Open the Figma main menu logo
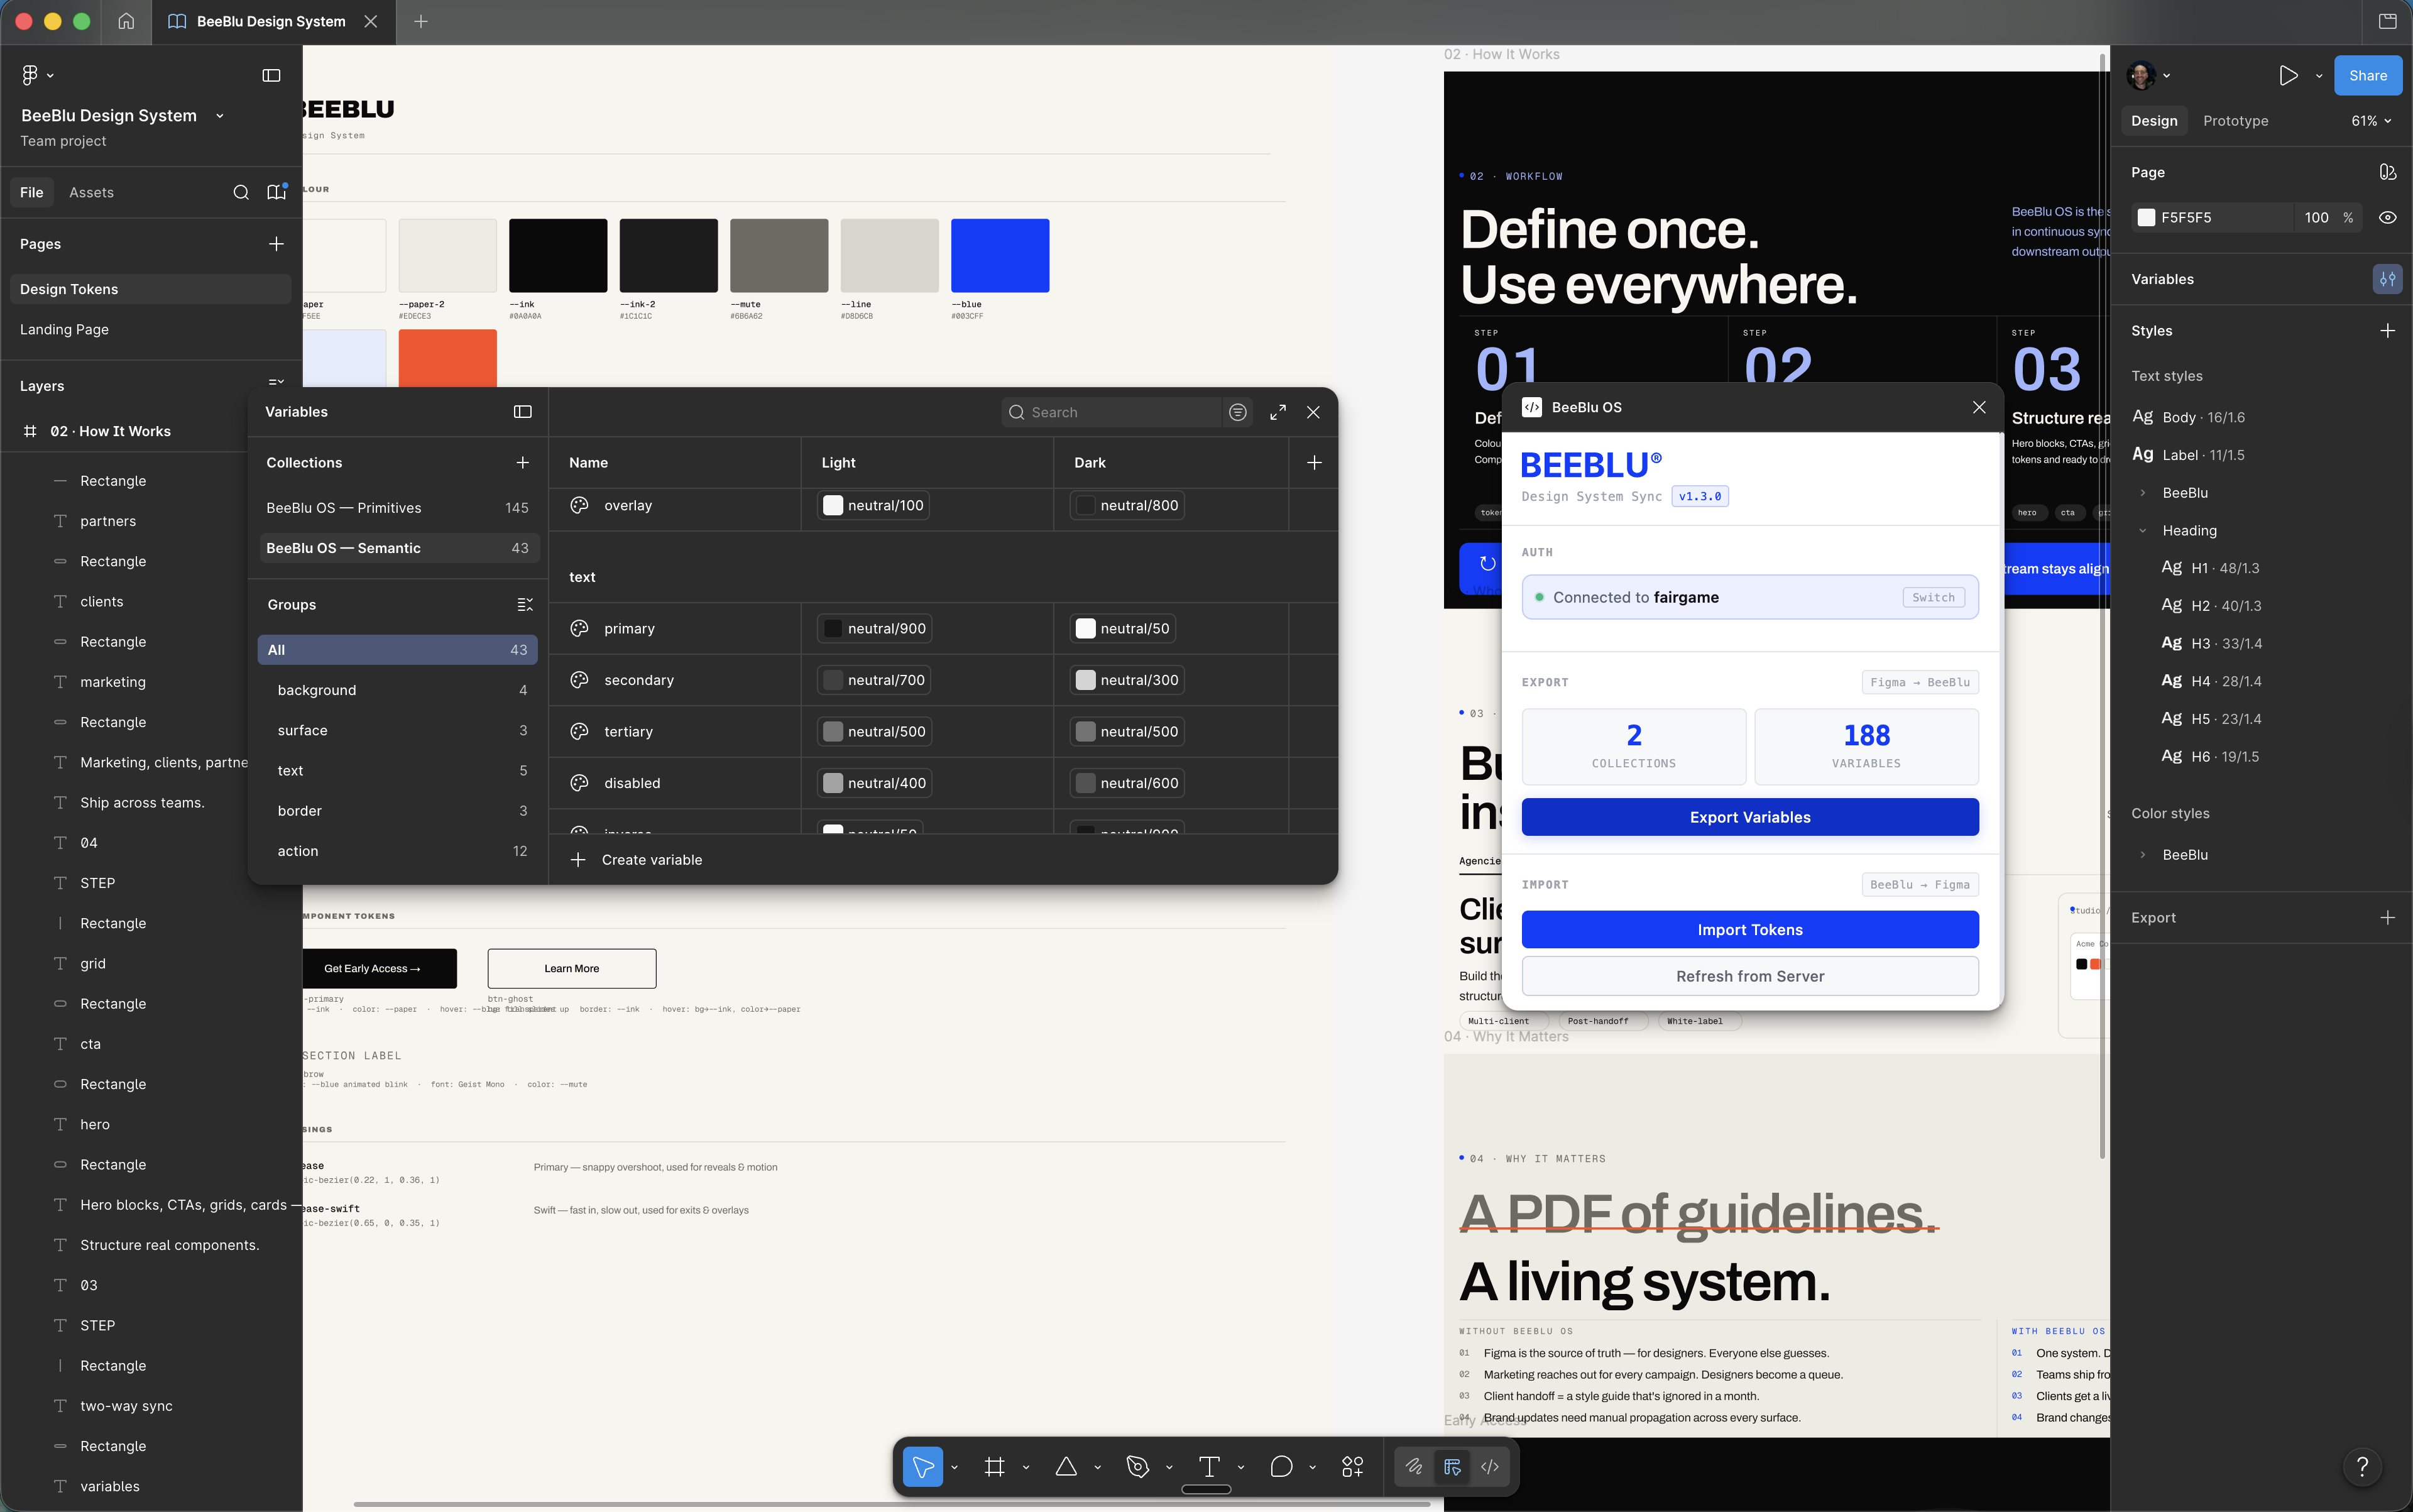The image size is (2413, 1512). (30, 75)
